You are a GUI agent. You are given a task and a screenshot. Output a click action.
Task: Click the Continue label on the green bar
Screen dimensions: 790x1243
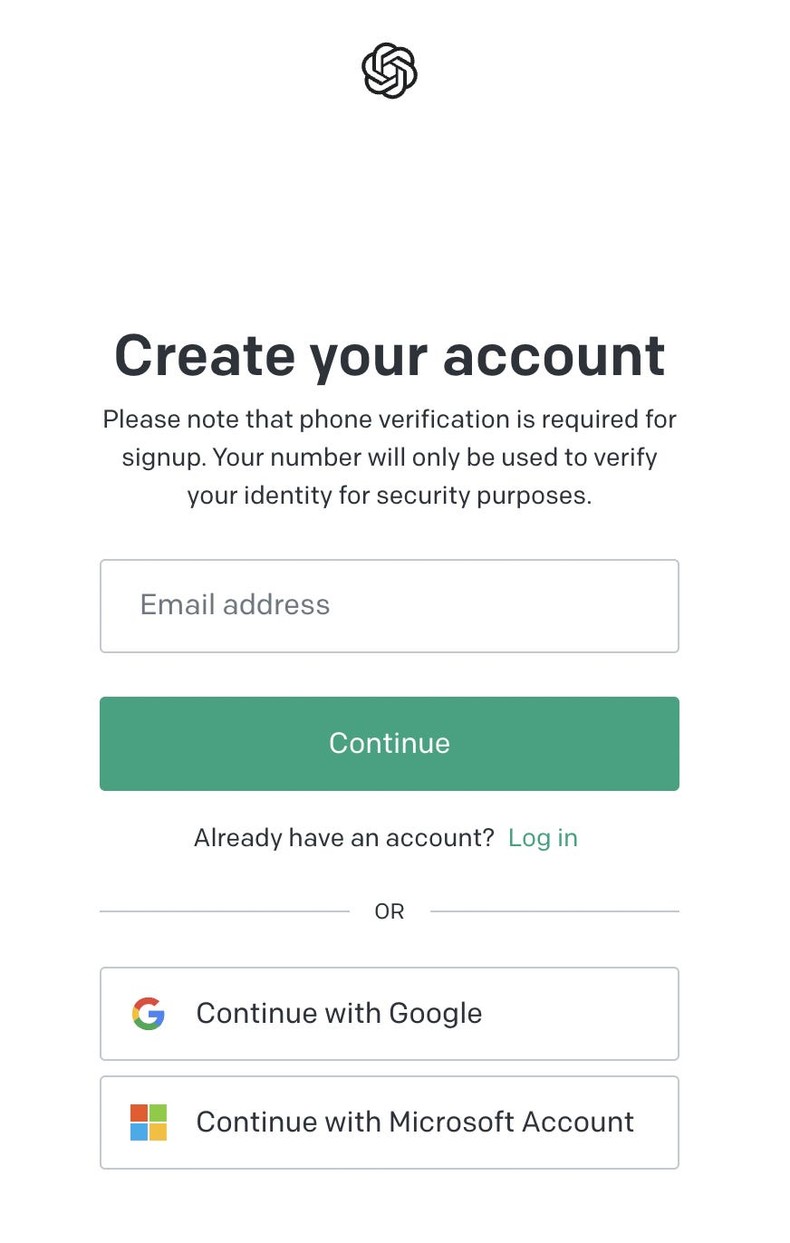click(389, 743)
